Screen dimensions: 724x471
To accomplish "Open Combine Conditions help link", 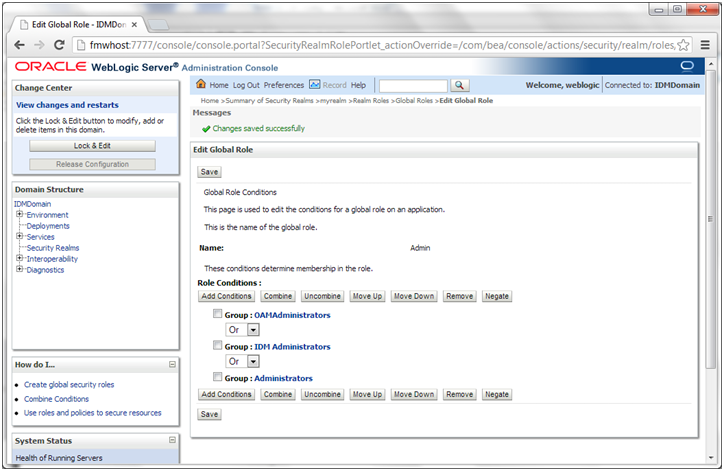I will click(56, 399).
